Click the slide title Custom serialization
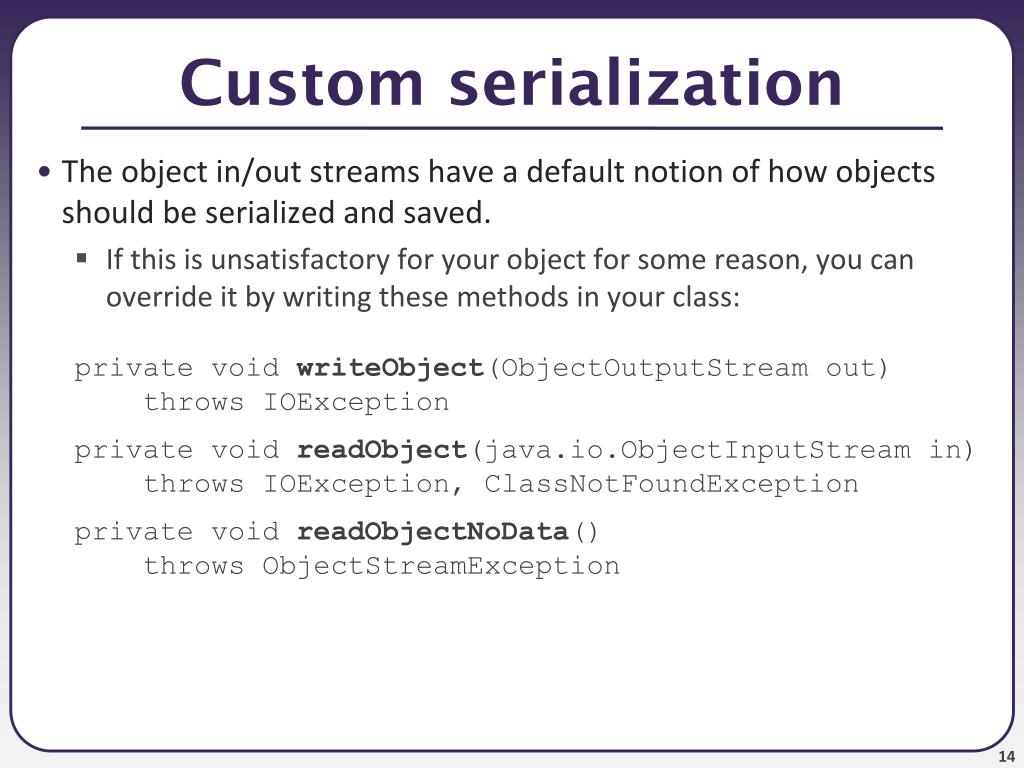Viewport: 1024px width, 768px height. (511, 82)
